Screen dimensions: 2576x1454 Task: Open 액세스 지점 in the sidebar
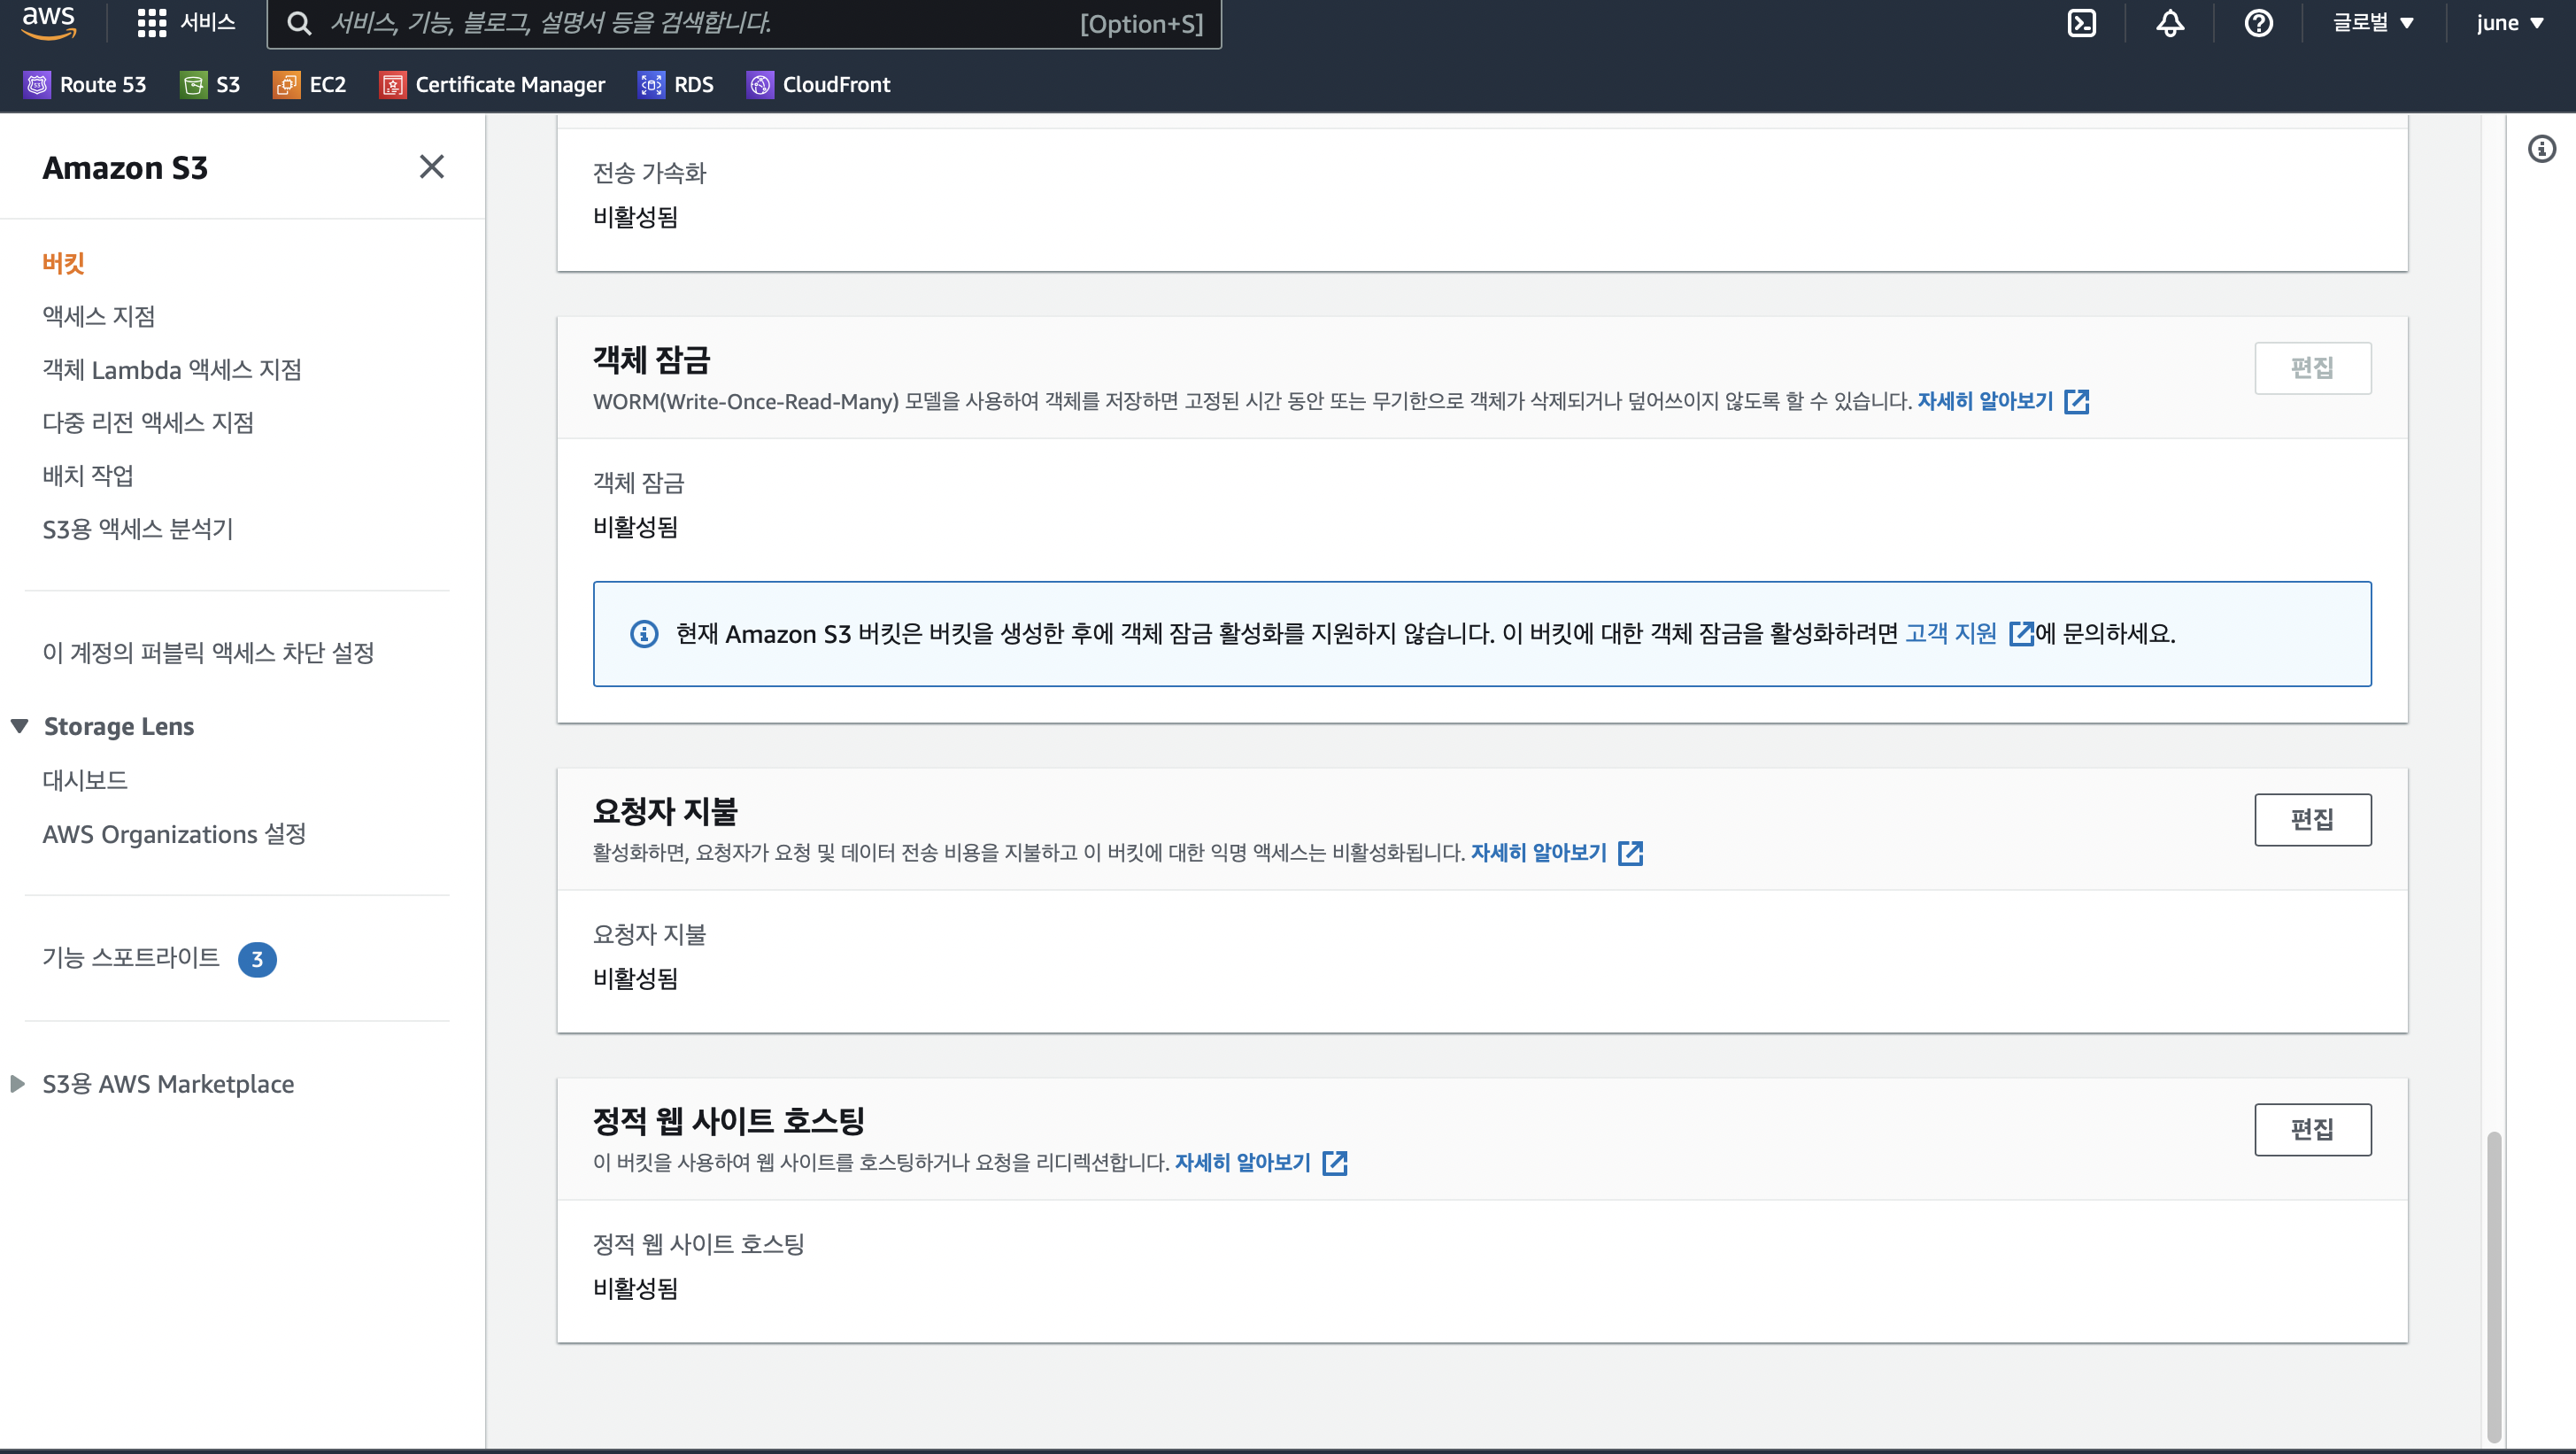98,316
